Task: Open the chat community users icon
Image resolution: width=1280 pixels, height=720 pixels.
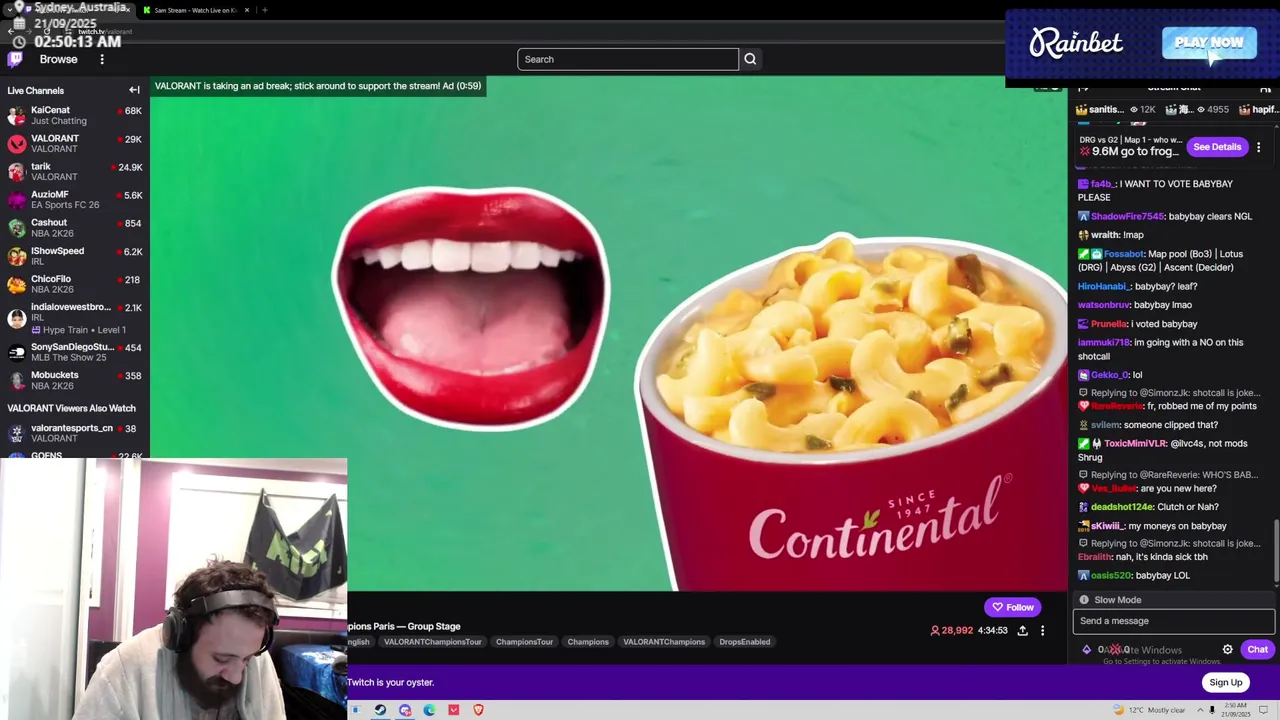Action: point(1265,88)
